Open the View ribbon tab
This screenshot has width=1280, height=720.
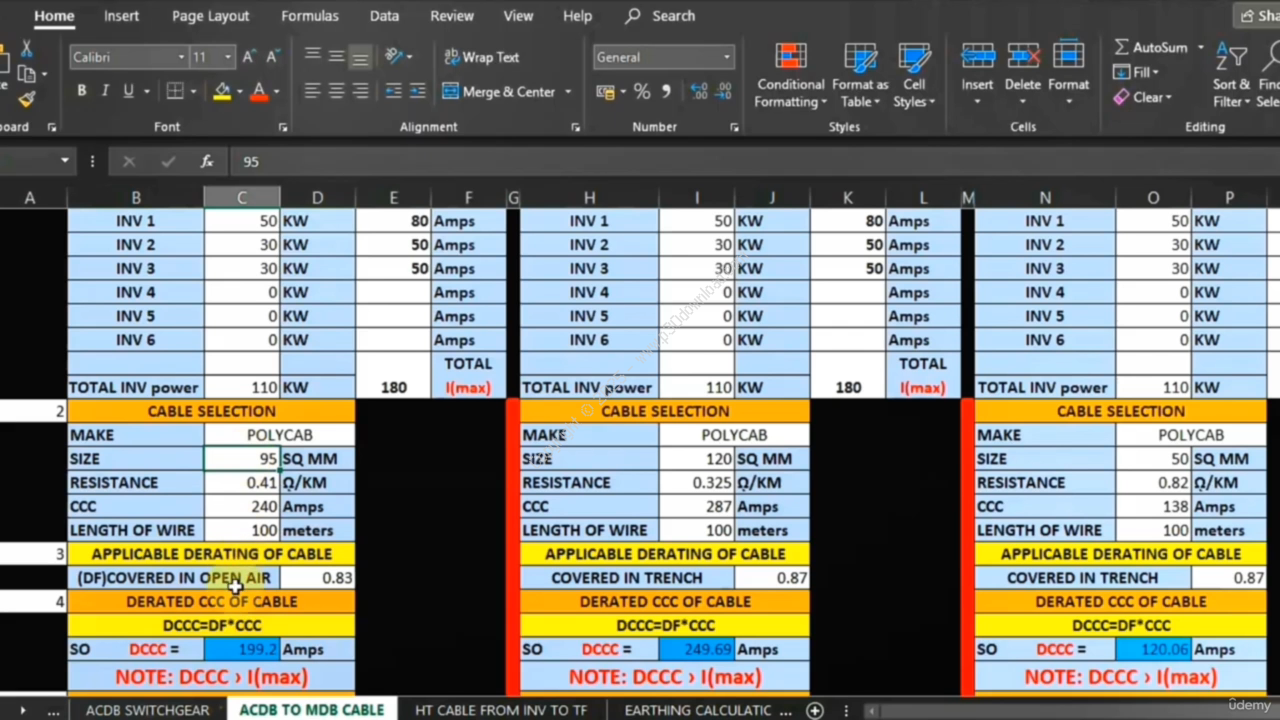pyautogui.click(x=518, y=16)
